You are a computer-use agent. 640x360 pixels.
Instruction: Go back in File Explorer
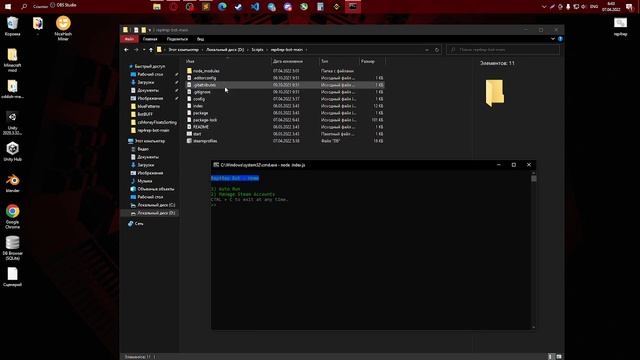click(x=126, y=50)
